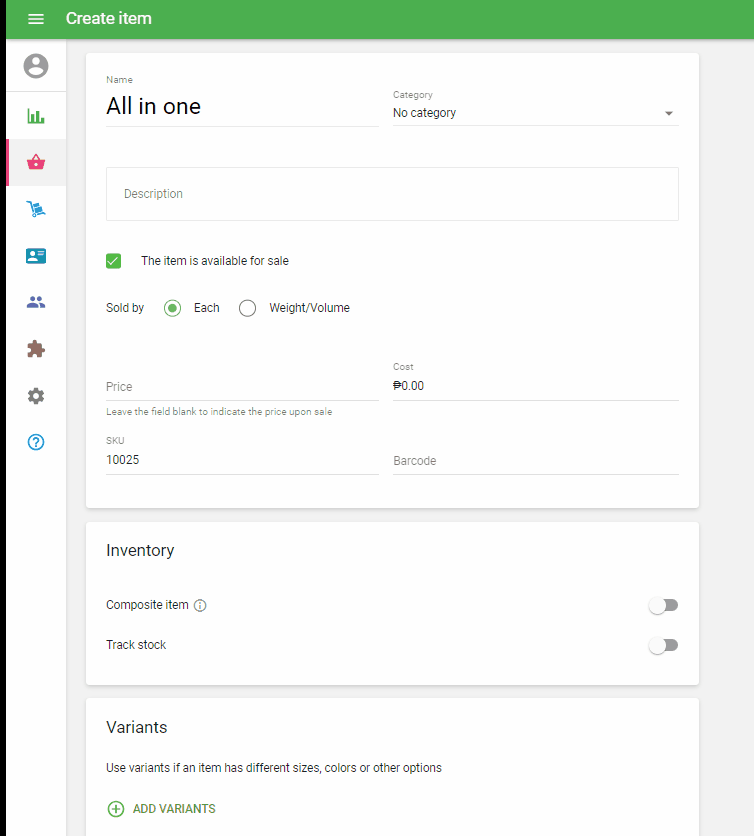Click into the Description text field

(392, 194)
